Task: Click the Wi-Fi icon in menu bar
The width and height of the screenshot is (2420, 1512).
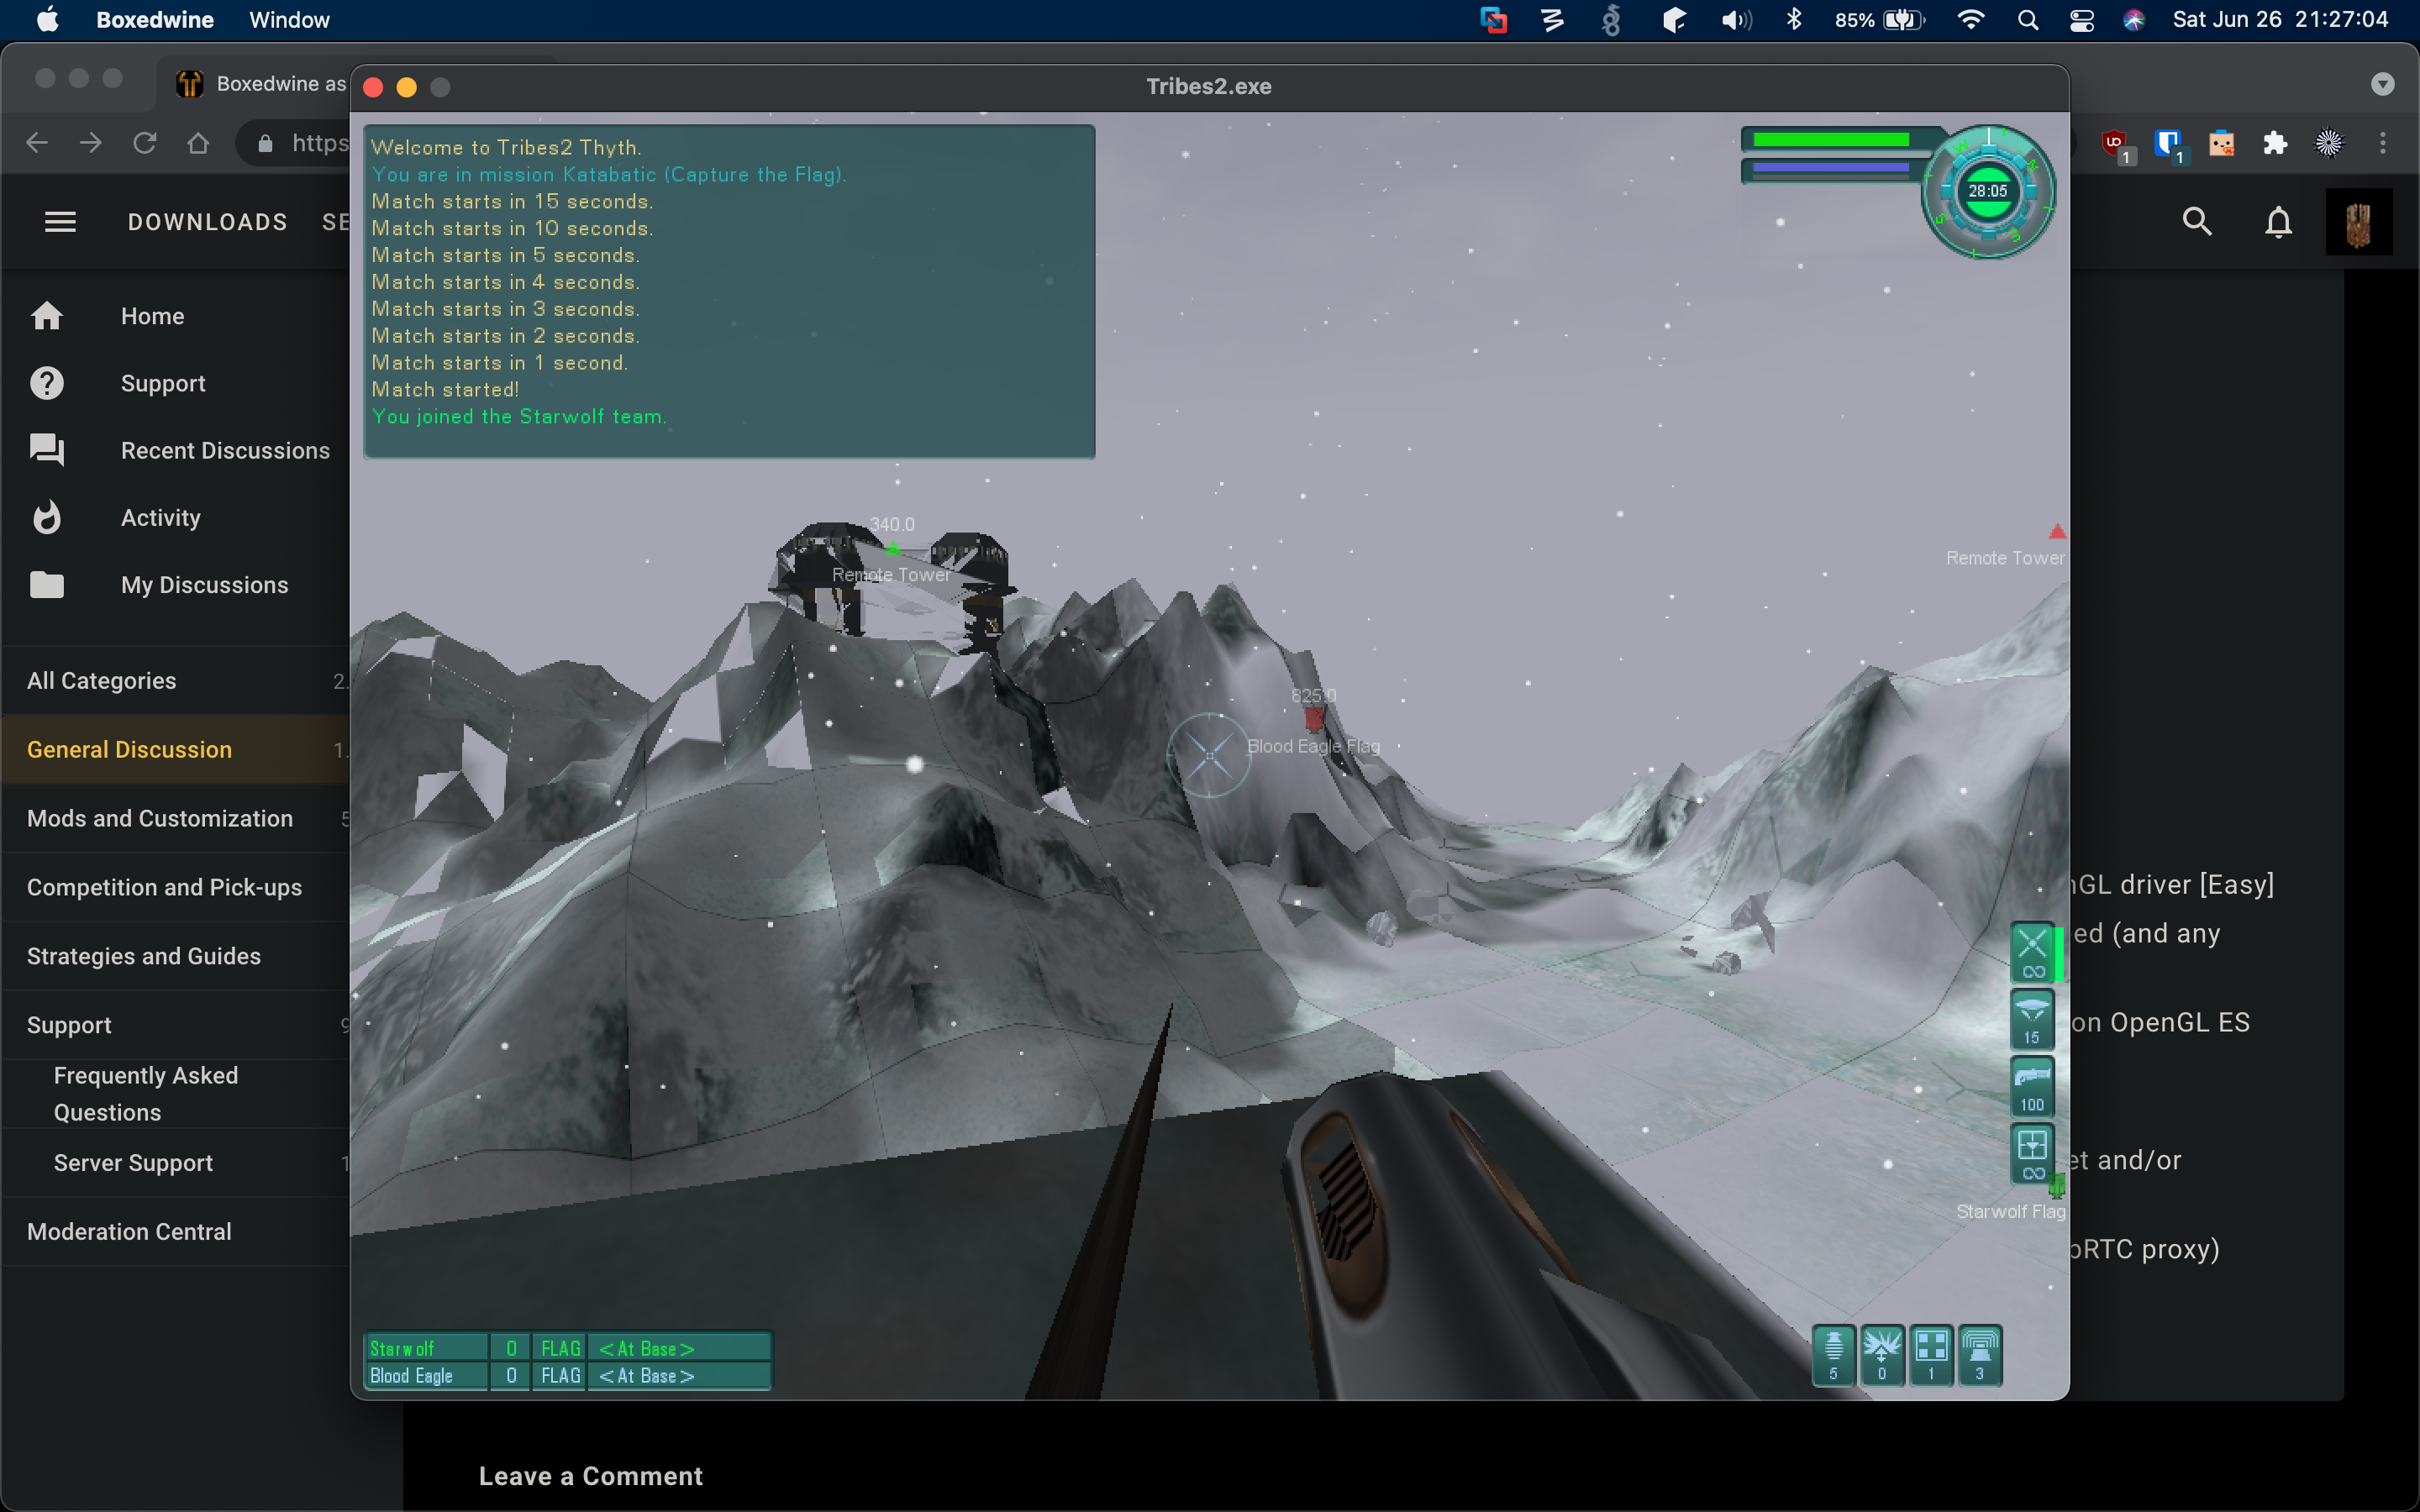Action: pos(1970,20)
